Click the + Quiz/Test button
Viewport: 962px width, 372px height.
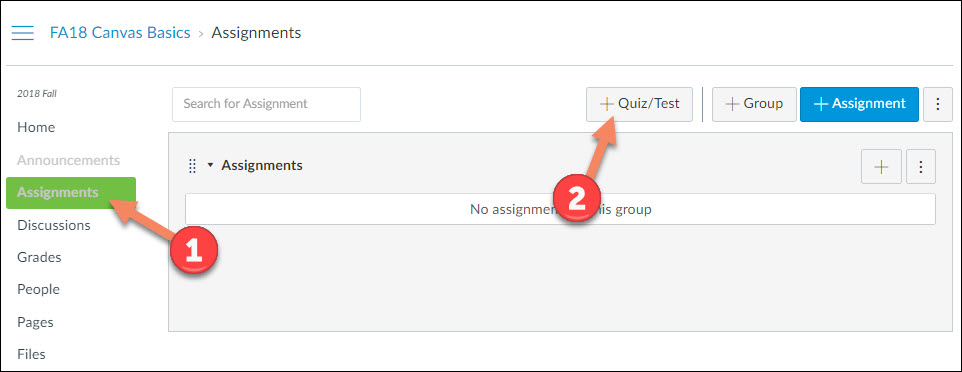pos(639,104)
